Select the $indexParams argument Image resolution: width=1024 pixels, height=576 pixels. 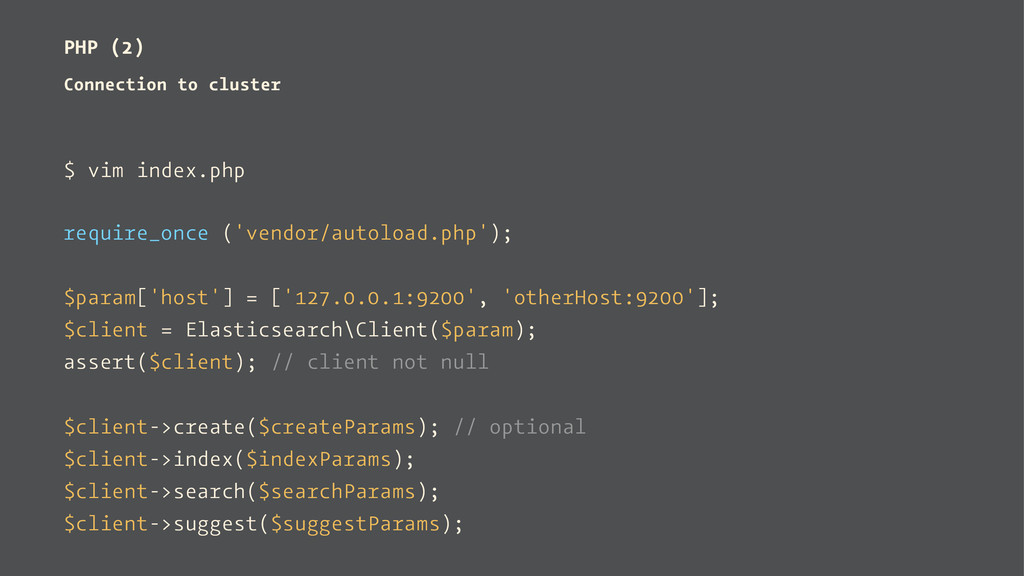click(x=319, y=459)
